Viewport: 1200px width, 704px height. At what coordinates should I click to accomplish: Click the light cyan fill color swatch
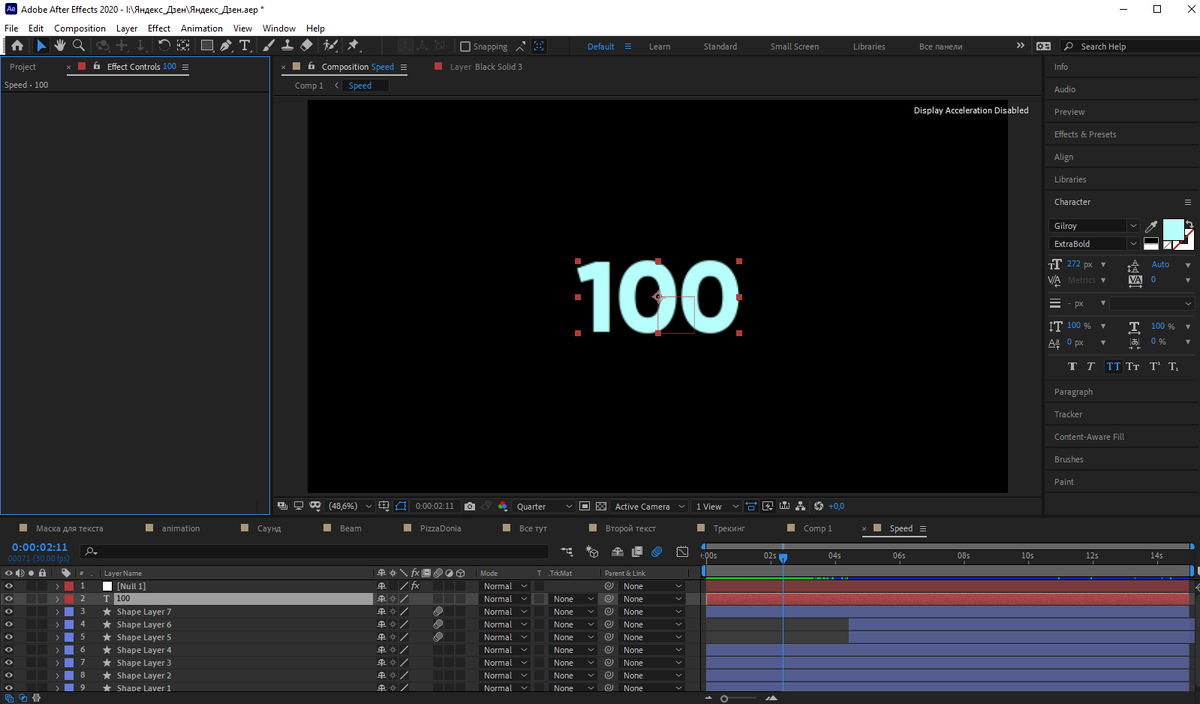(1172, 229)
